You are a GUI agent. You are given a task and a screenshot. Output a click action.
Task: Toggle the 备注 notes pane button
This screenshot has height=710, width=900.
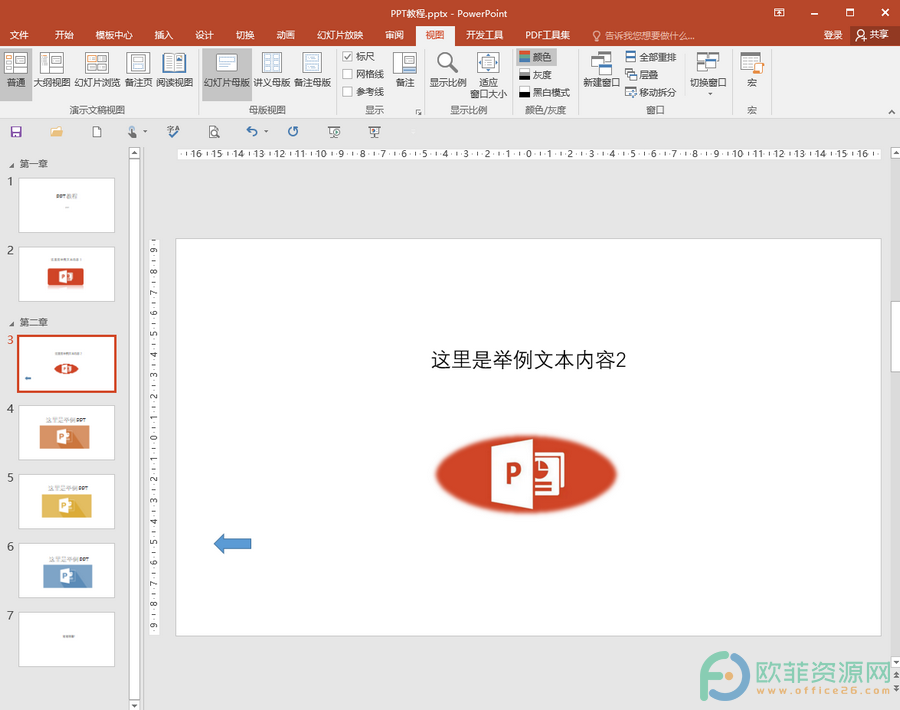point(405,70)
